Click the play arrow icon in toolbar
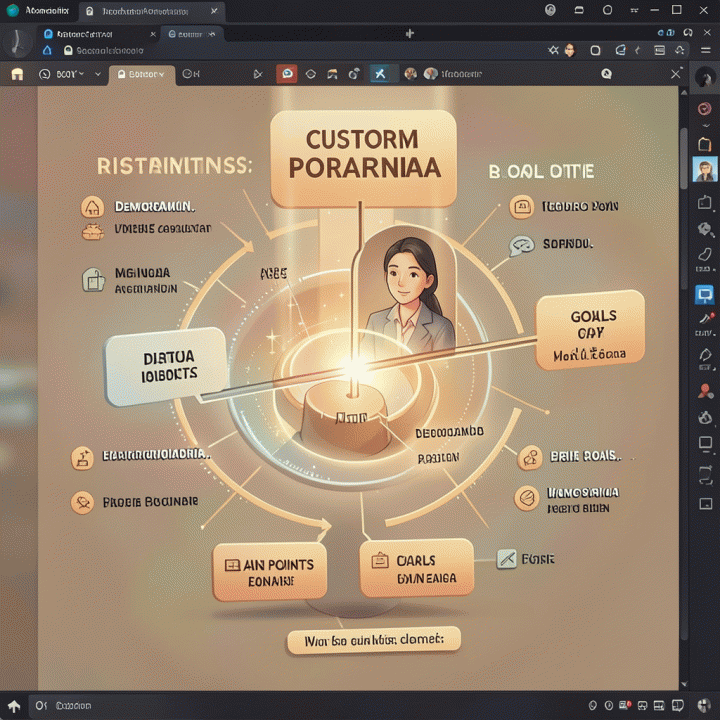The width and height of the screenshot is (720, 720). [258, 74]
